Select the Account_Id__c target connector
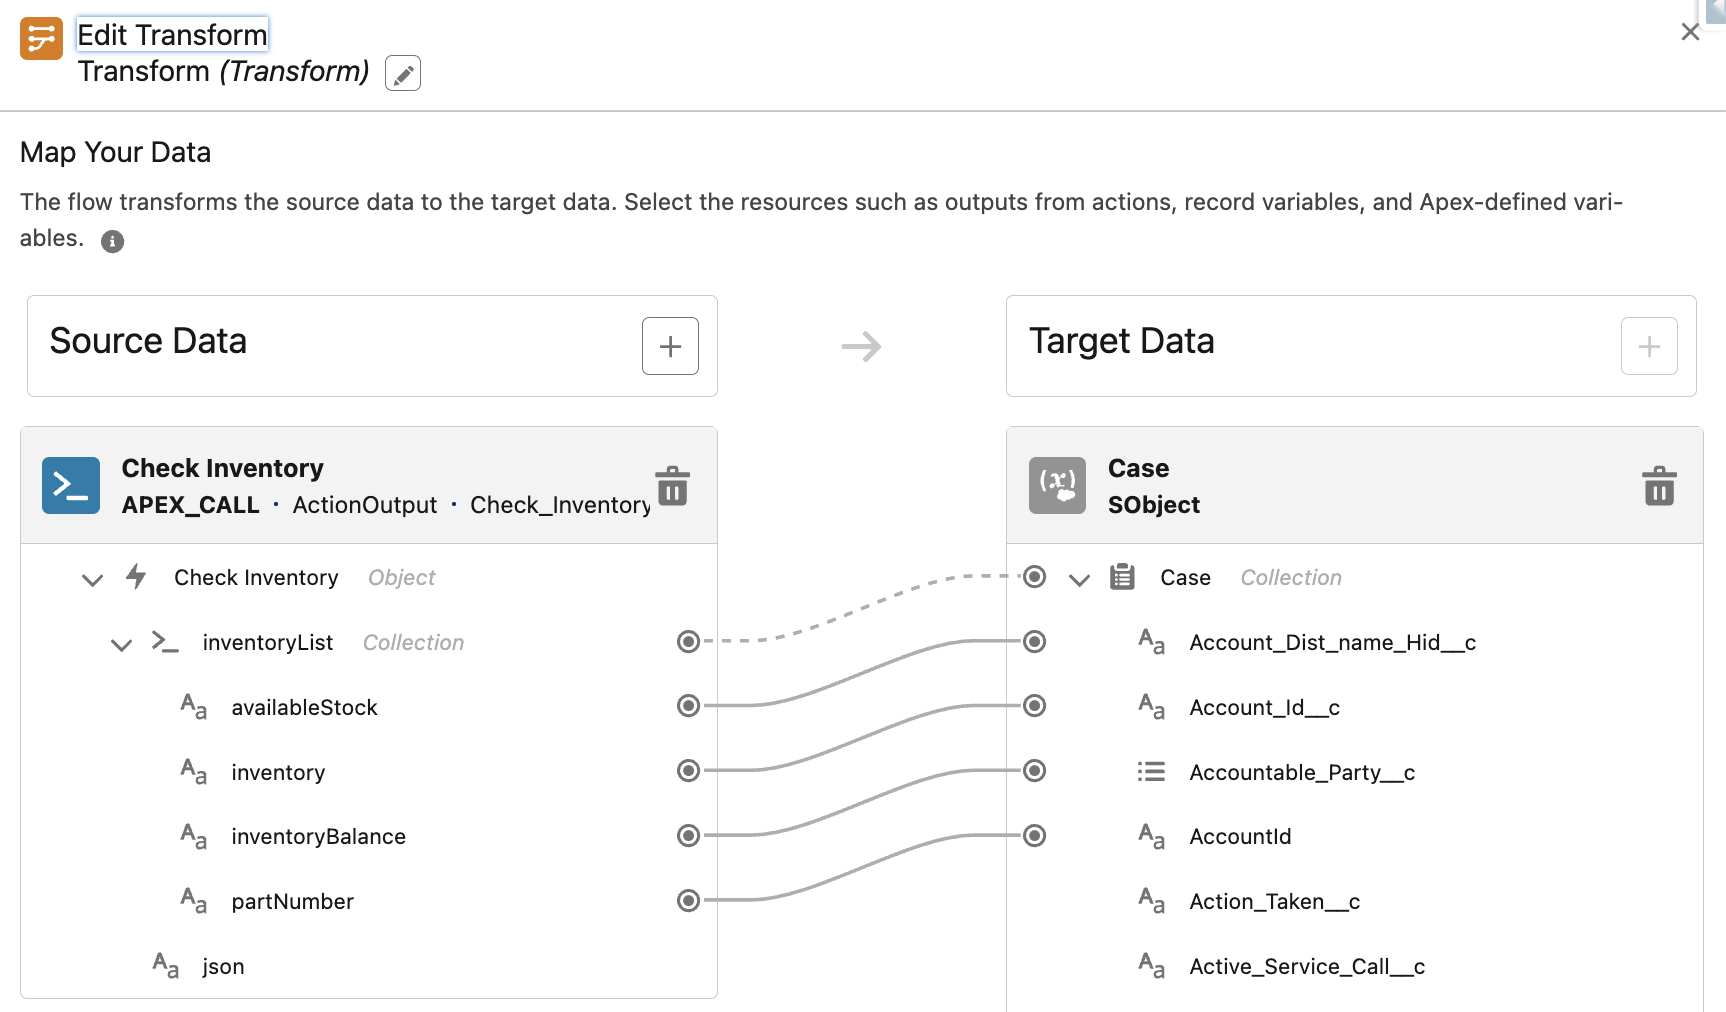The width and height of the screenshot is (1726, 1012). (1035, 706)
